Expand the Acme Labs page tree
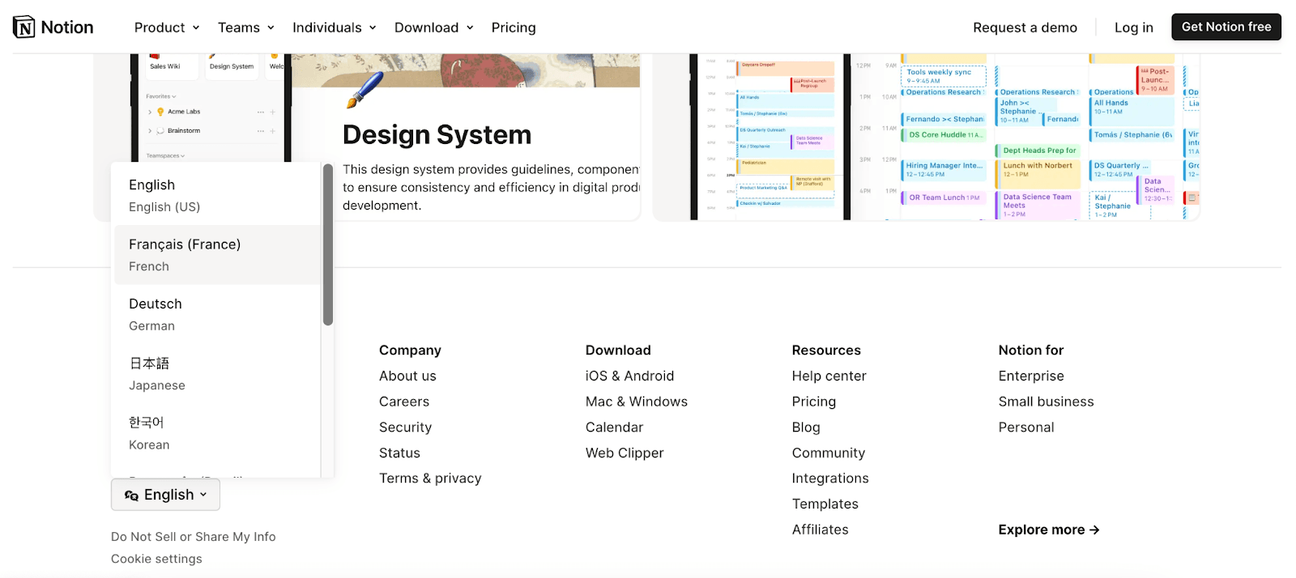Viewport: 1296px width, 578px height. 150,112
